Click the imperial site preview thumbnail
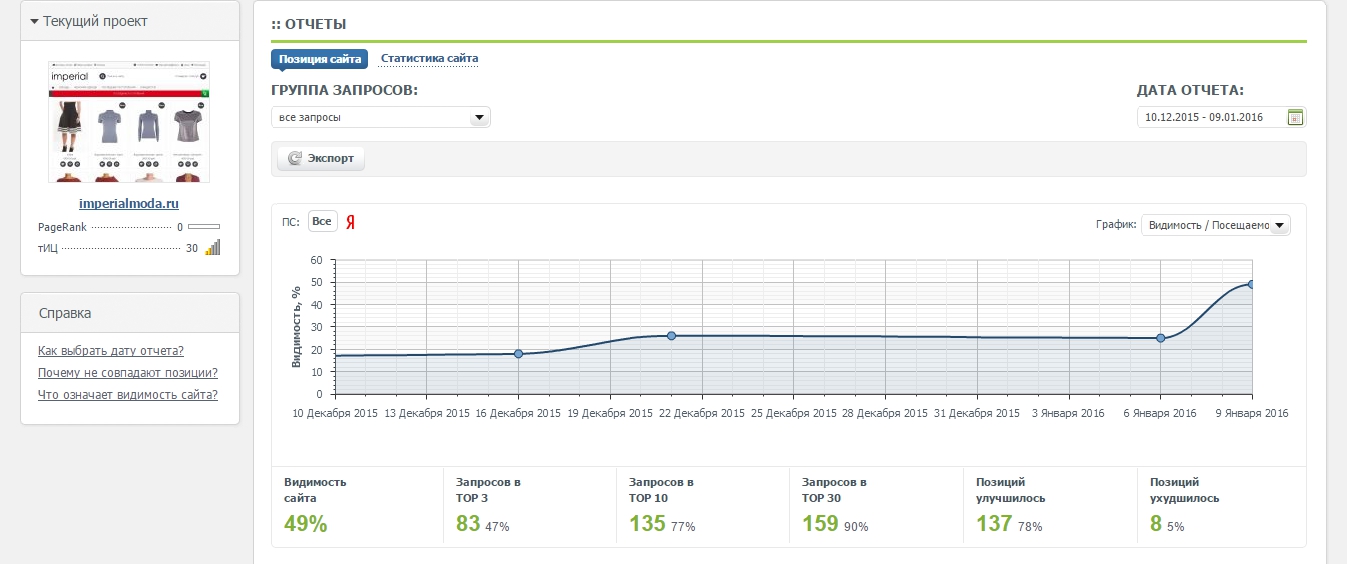The width and height of the screenshot is (1347, 564). coord(129,121)
